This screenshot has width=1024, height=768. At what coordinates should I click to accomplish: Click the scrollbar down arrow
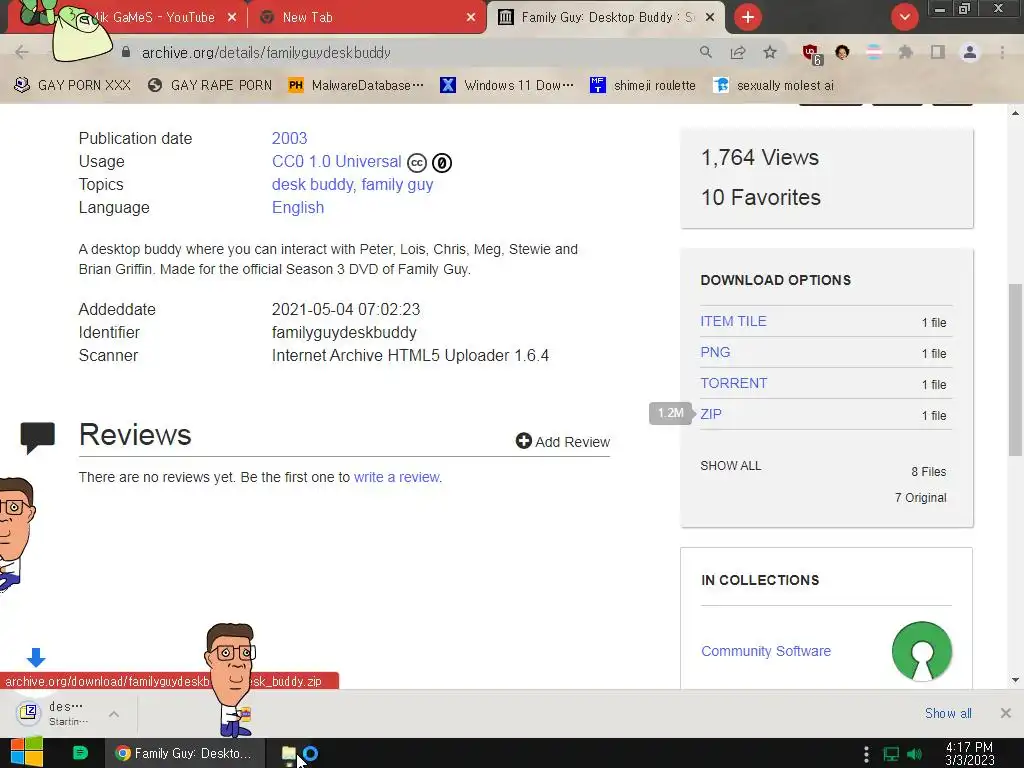1015,680
